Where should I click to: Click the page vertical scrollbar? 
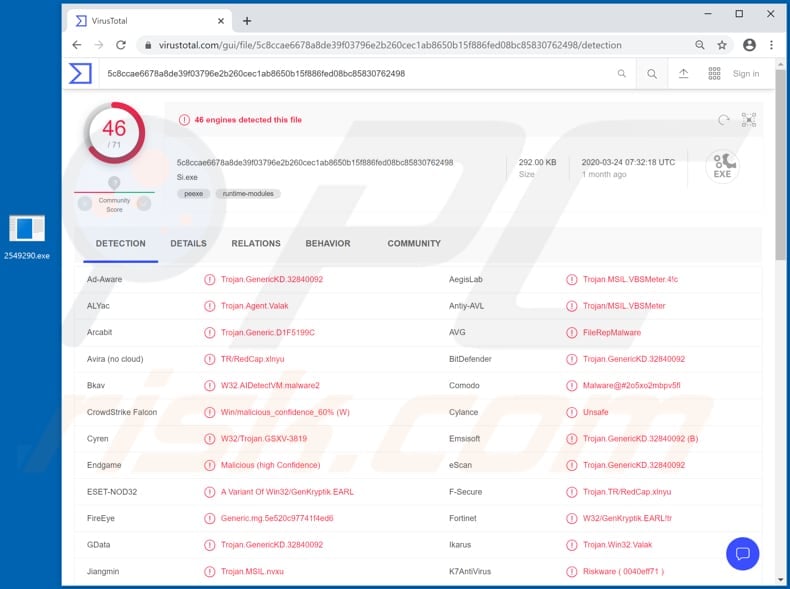pos(780,165)
